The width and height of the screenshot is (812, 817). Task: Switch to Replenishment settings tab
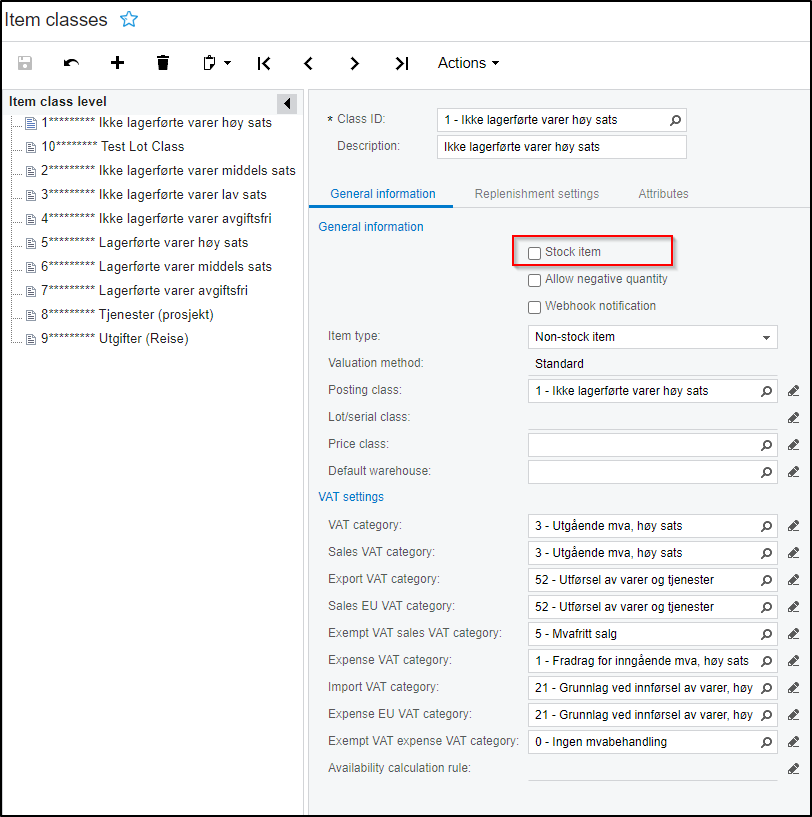(537, 194)
